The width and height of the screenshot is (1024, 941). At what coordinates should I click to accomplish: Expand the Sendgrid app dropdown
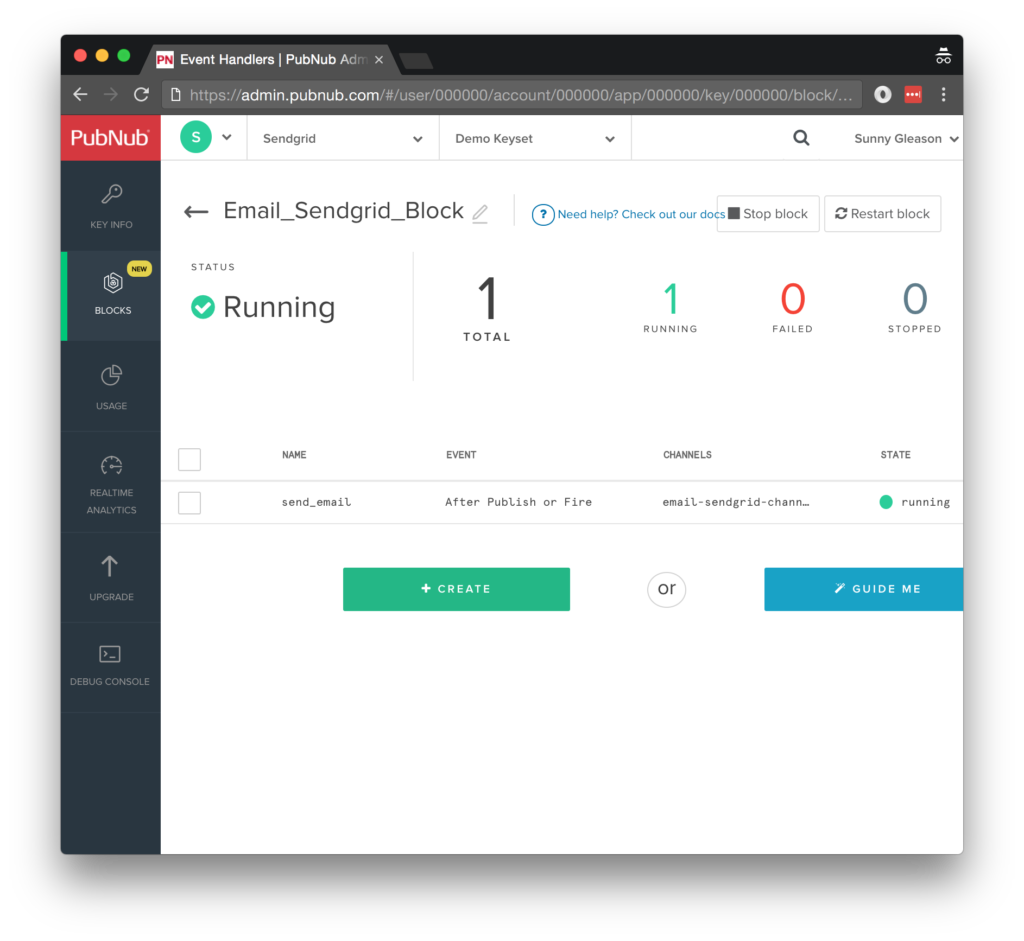click(x=343, y=139)
